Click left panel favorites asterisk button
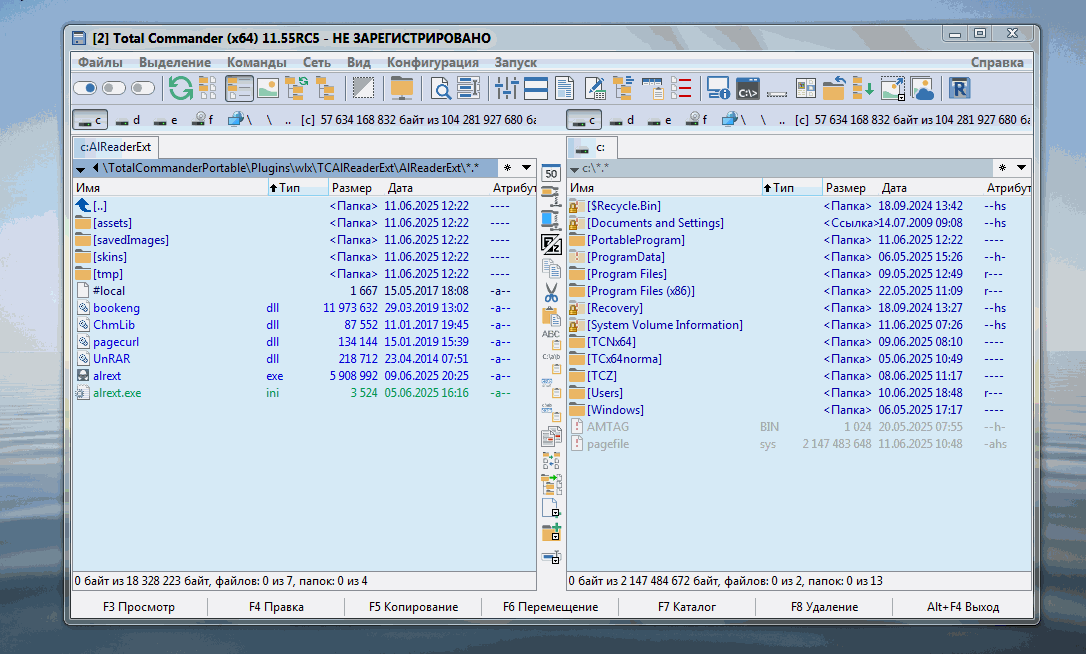 pyautogui.click(x=508, y=168)
